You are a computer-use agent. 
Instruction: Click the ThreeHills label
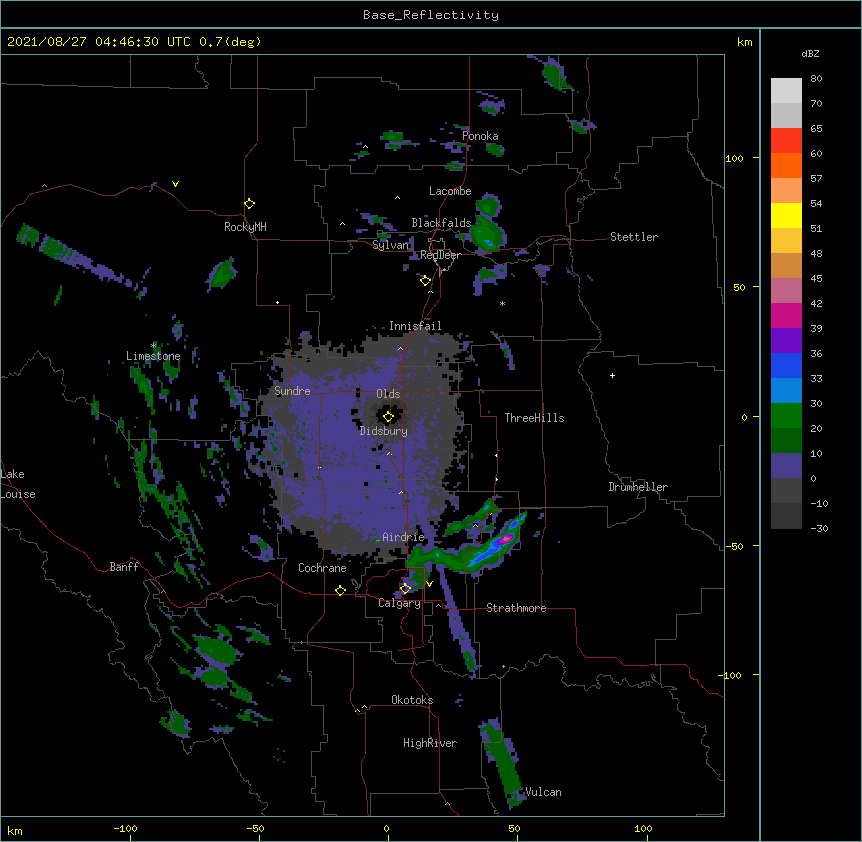pyautogui.click(x=534, y=418)
